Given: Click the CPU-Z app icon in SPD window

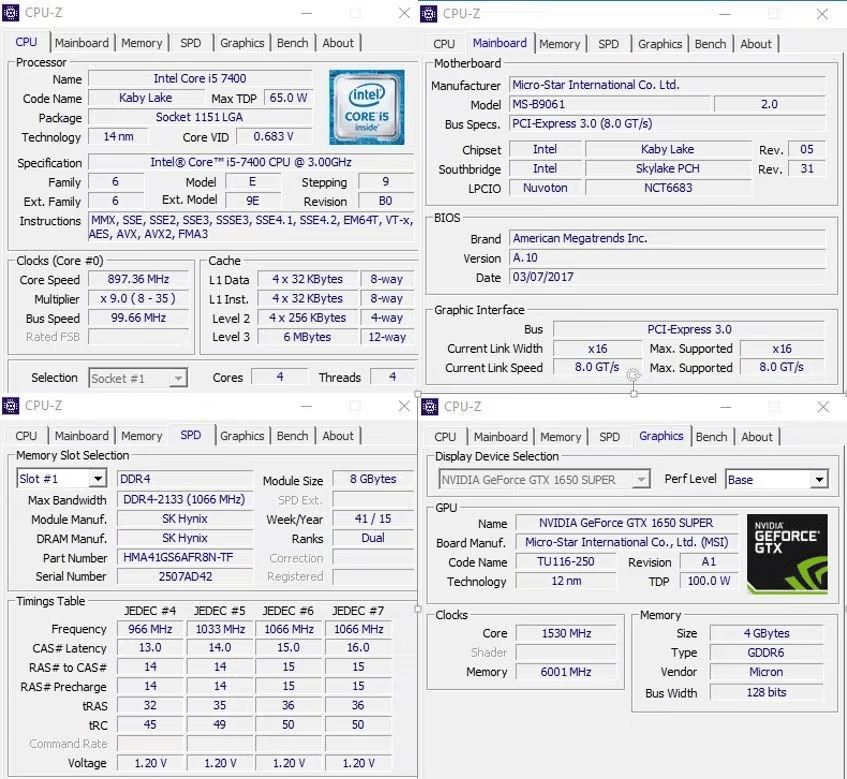Looking at the screenshot, I should click(11, 405).
